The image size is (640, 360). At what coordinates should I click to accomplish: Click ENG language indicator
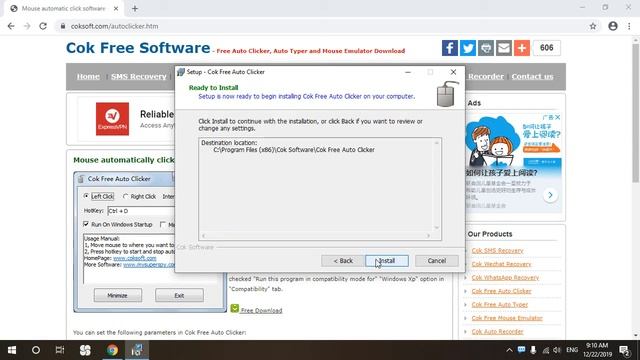point(572,350)
